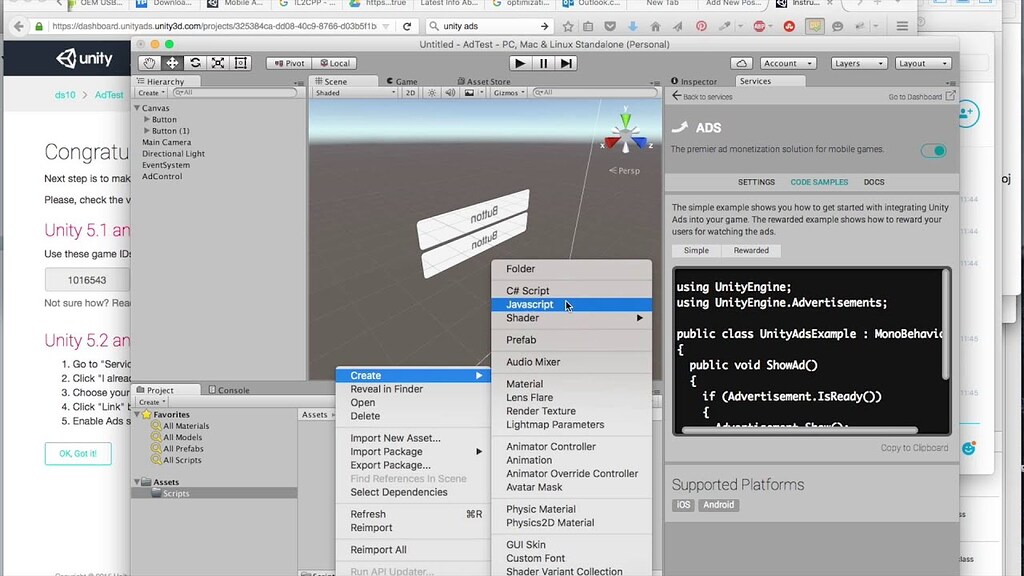Open the Gizmos dropdown
The width and height of the screenshot is (1024, 576).
click(508, 92)
